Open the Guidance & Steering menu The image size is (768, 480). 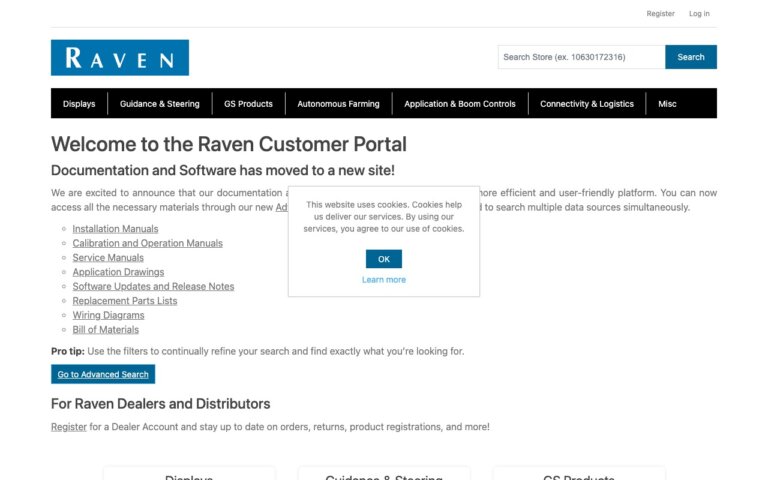tap(159, 104)
